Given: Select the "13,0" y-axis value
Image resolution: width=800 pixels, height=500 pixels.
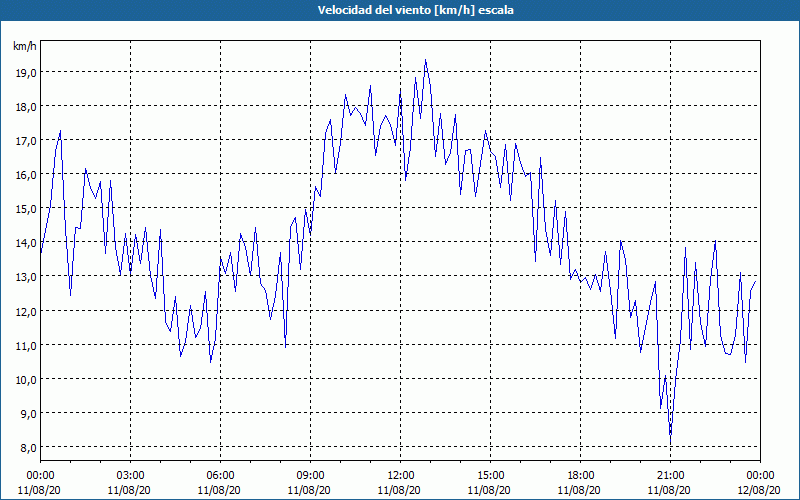Looking at the screenshot, I should click(x=26, y=277).
